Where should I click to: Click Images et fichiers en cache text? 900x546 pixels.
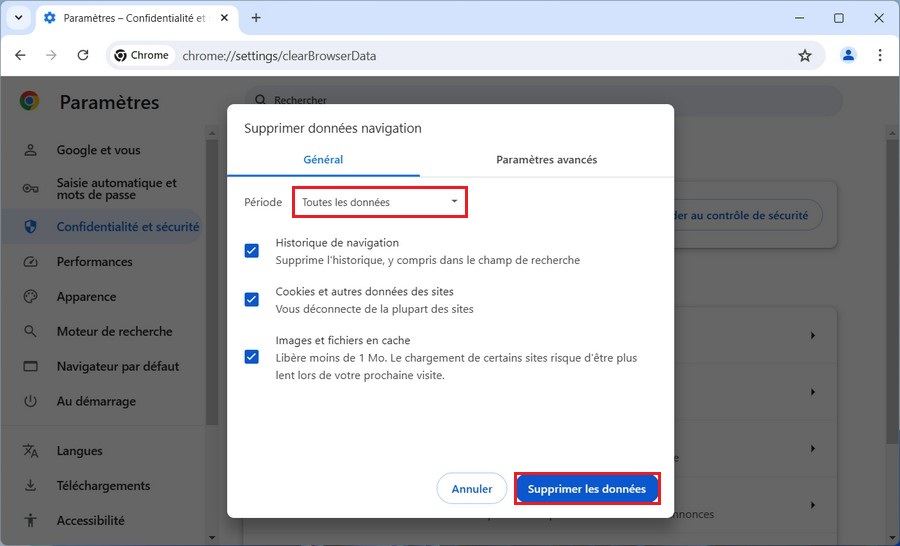[343, 340]
